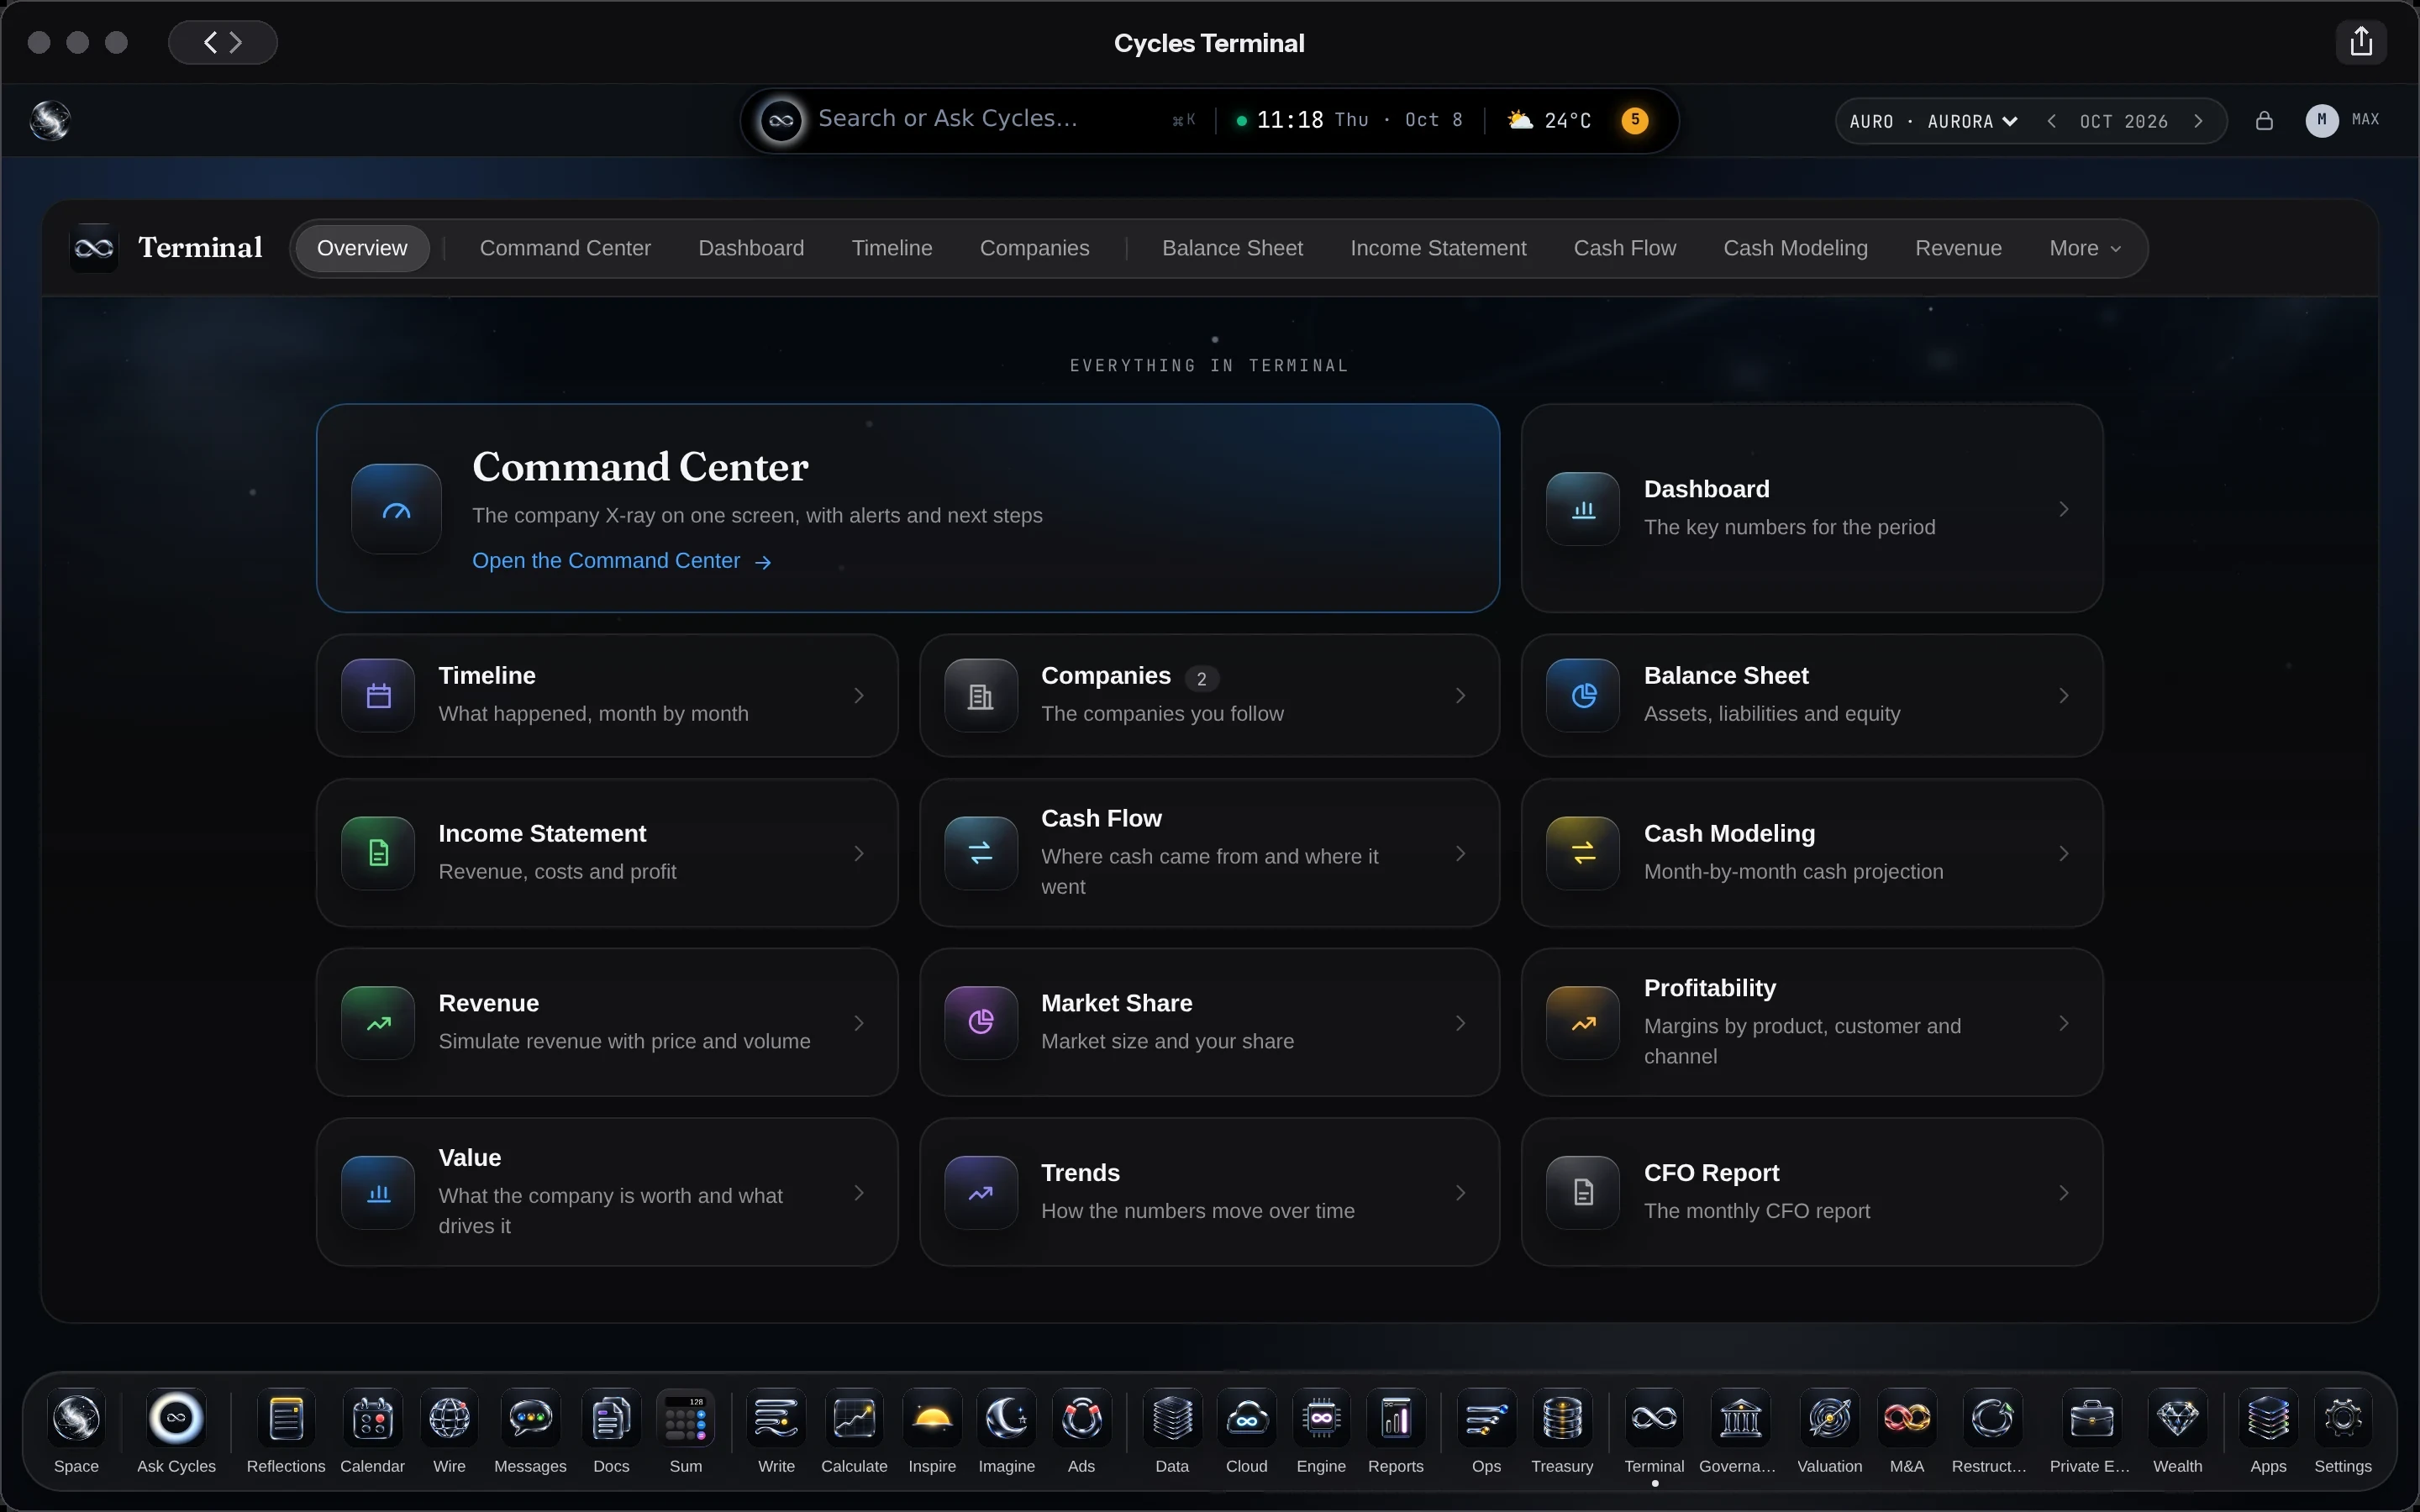Launch Wealth diamond icon

tap(2177, 1418)
